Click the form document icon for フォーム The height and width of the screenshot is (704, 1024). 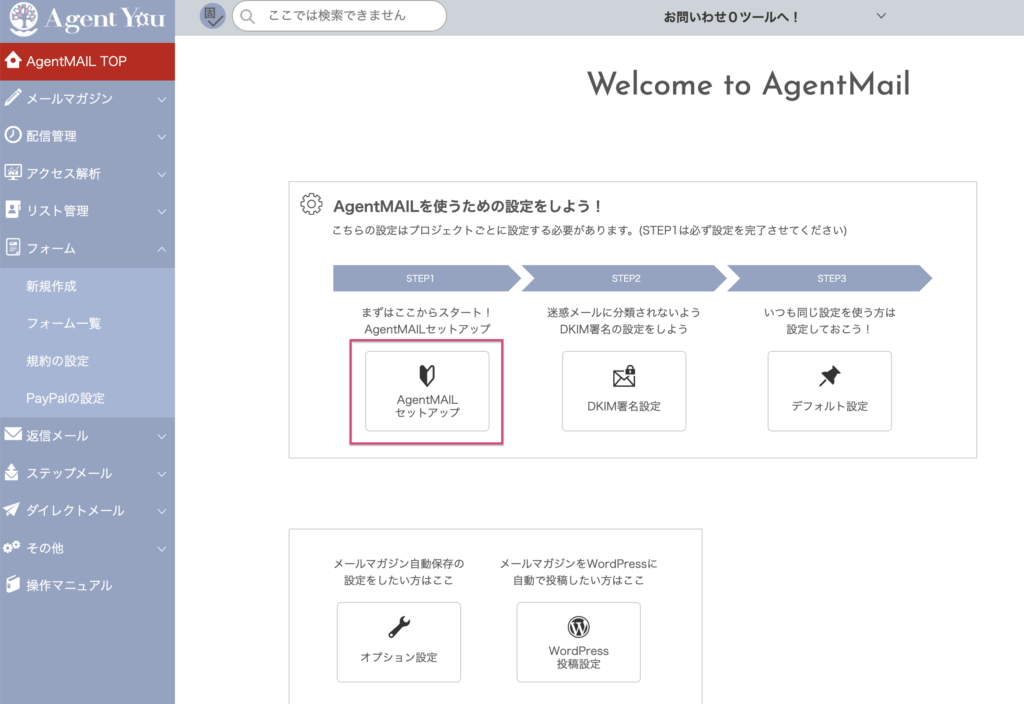tap(12, 248)
